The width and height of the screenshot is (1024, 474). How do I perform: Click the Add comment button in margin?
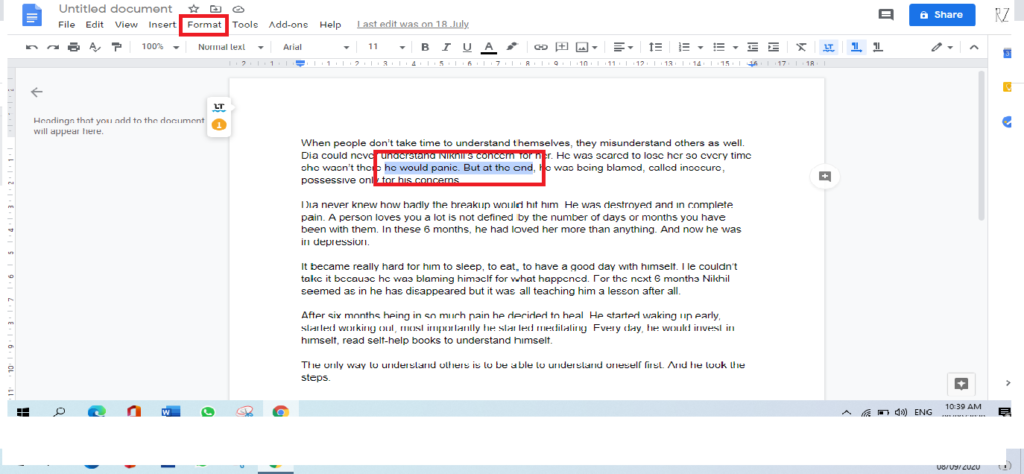pyautogui.click(x=825, y=176)
